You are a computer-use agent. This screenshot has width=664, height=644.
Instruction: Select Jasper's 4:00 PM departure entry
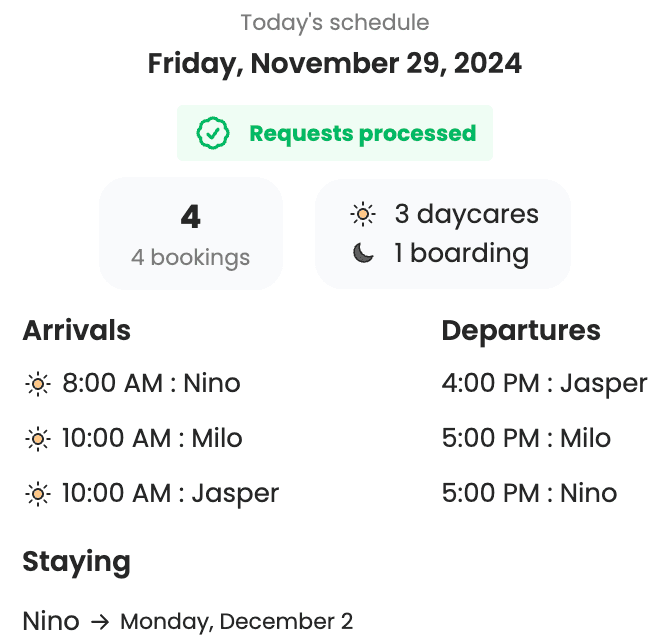[544, 384]
